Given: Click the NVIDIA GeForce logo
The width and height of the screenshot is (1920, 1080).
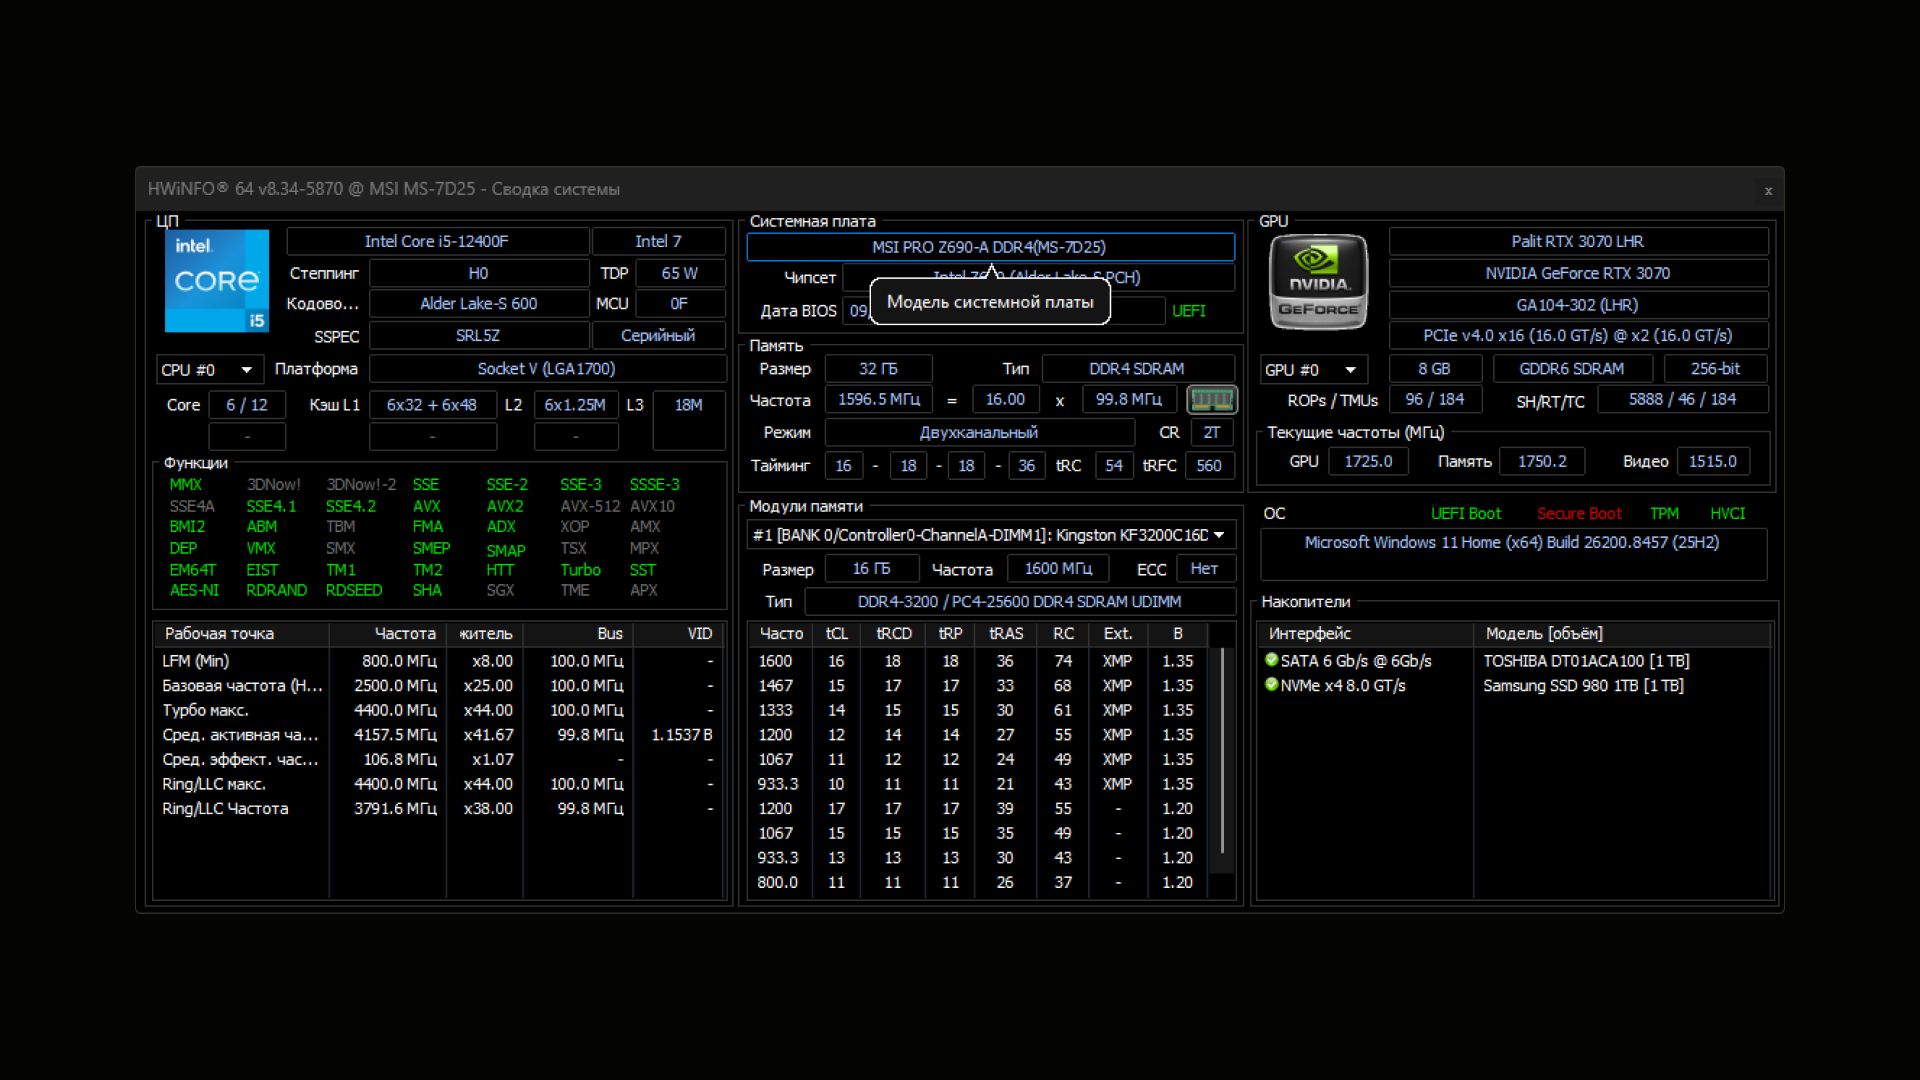Looking at the screenshot, I should pyautogui.click(x=1318, y=282).
